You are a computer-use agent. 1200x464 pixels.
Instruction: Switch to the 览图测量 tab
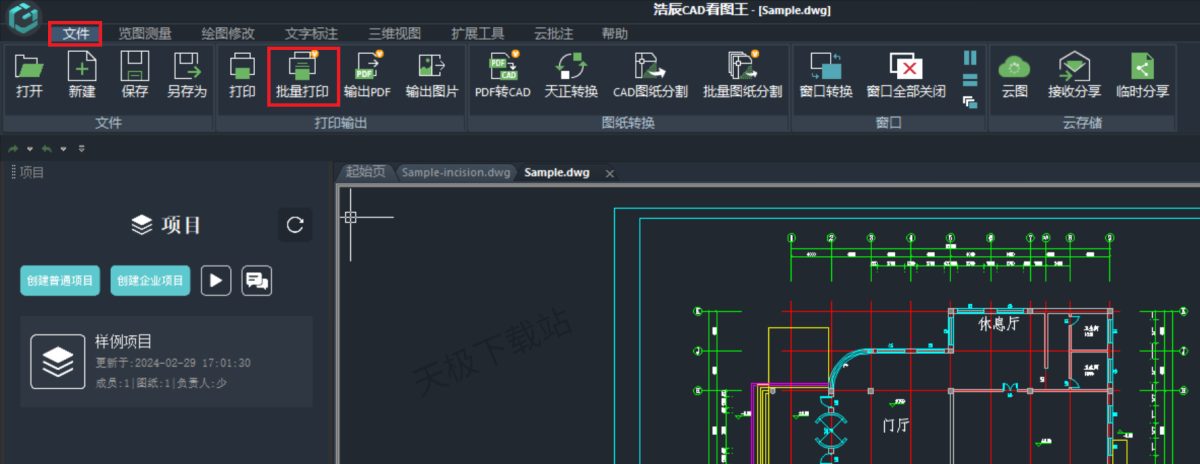click(x=145, y=33)
